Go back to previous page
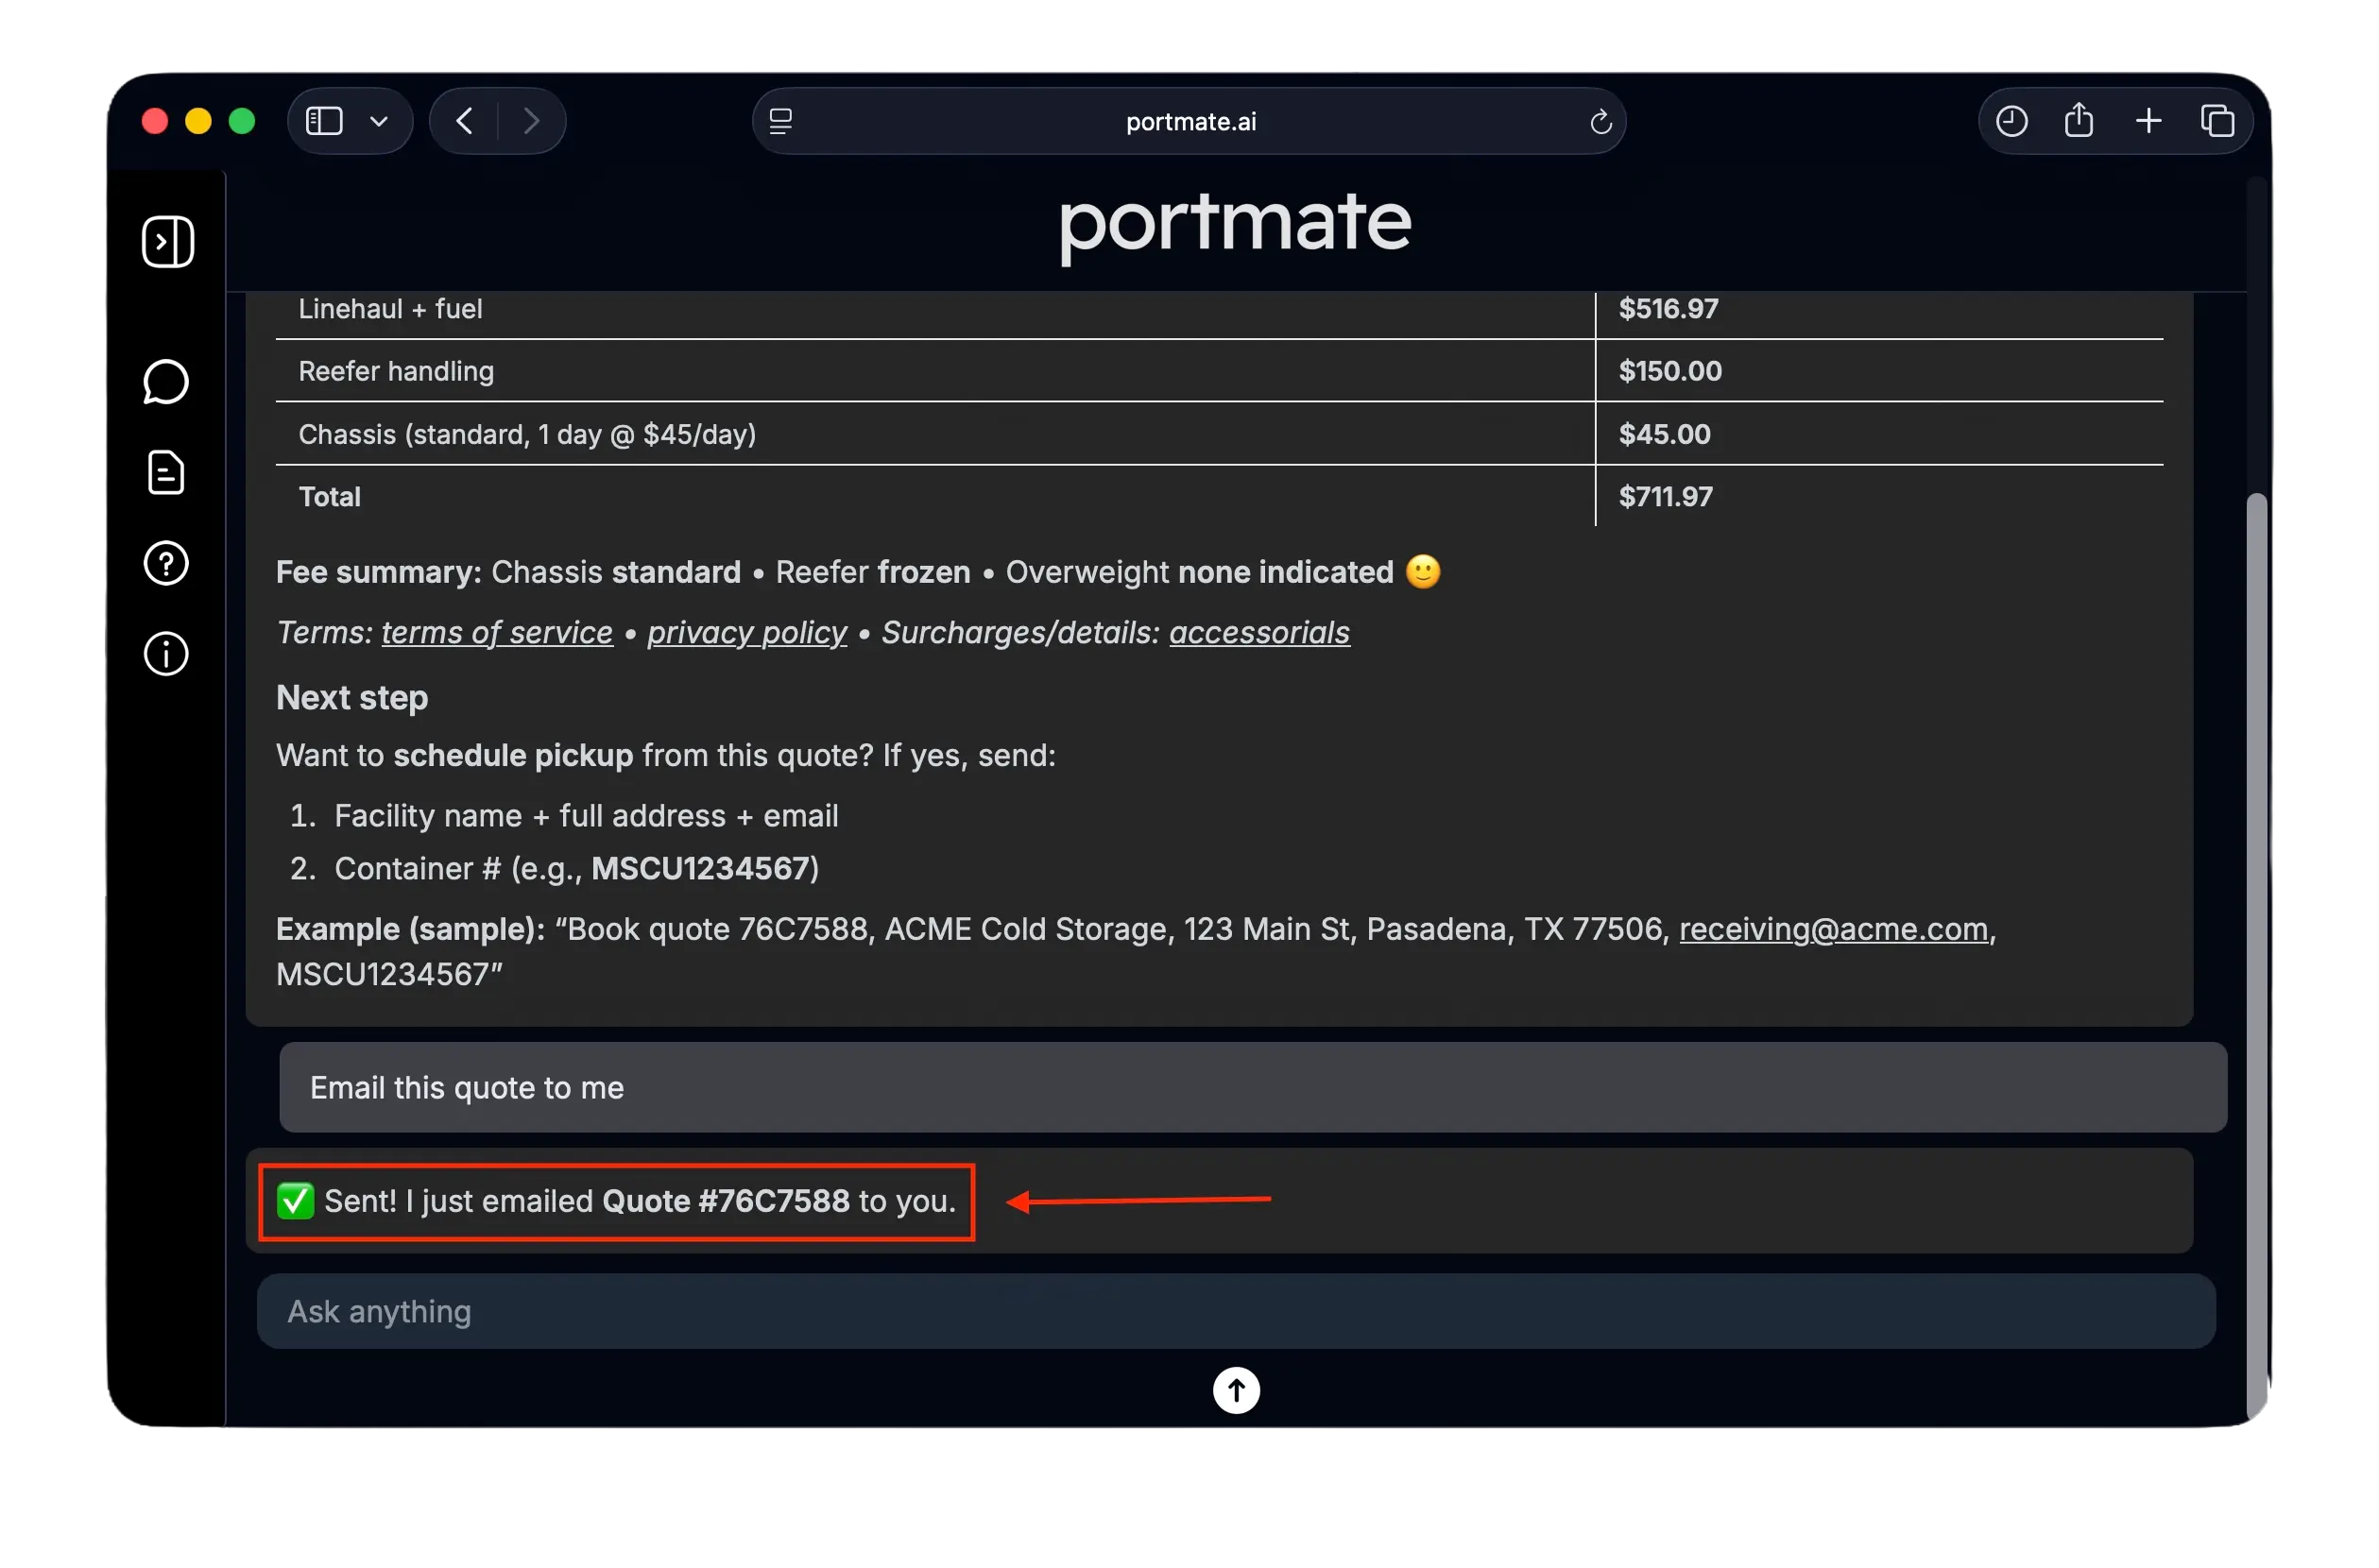 point(465,121)
